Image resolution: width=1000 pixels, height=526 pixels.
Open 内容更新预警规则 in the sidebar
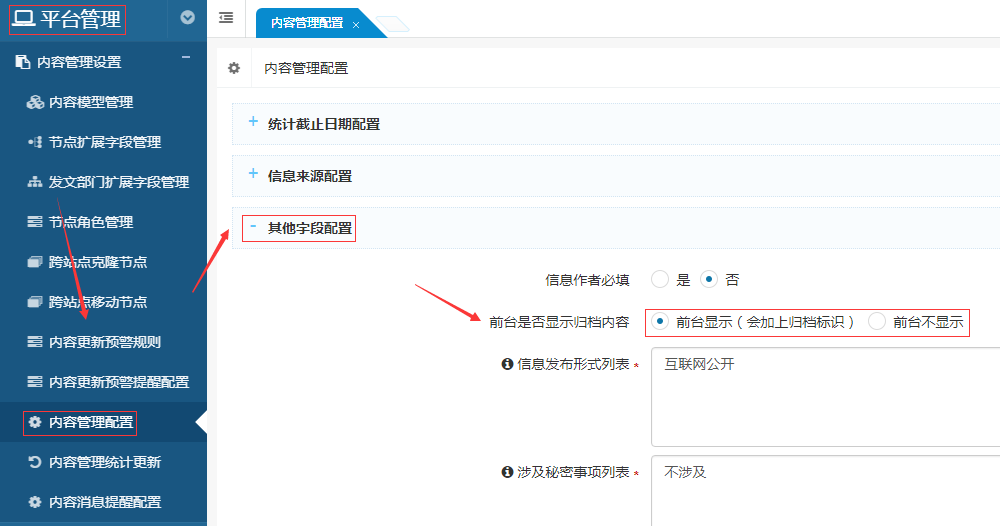coord(104,342)
